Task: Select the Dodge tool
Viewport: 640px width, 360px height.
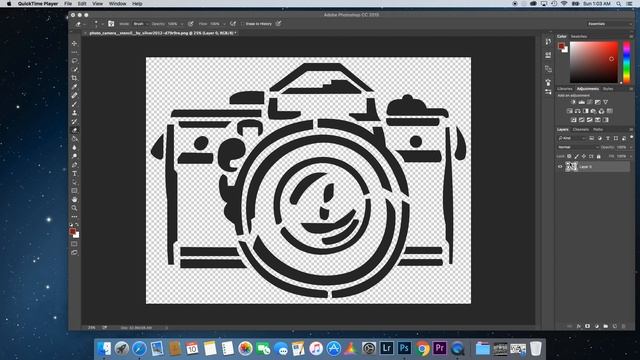Action: click(74, 156)
